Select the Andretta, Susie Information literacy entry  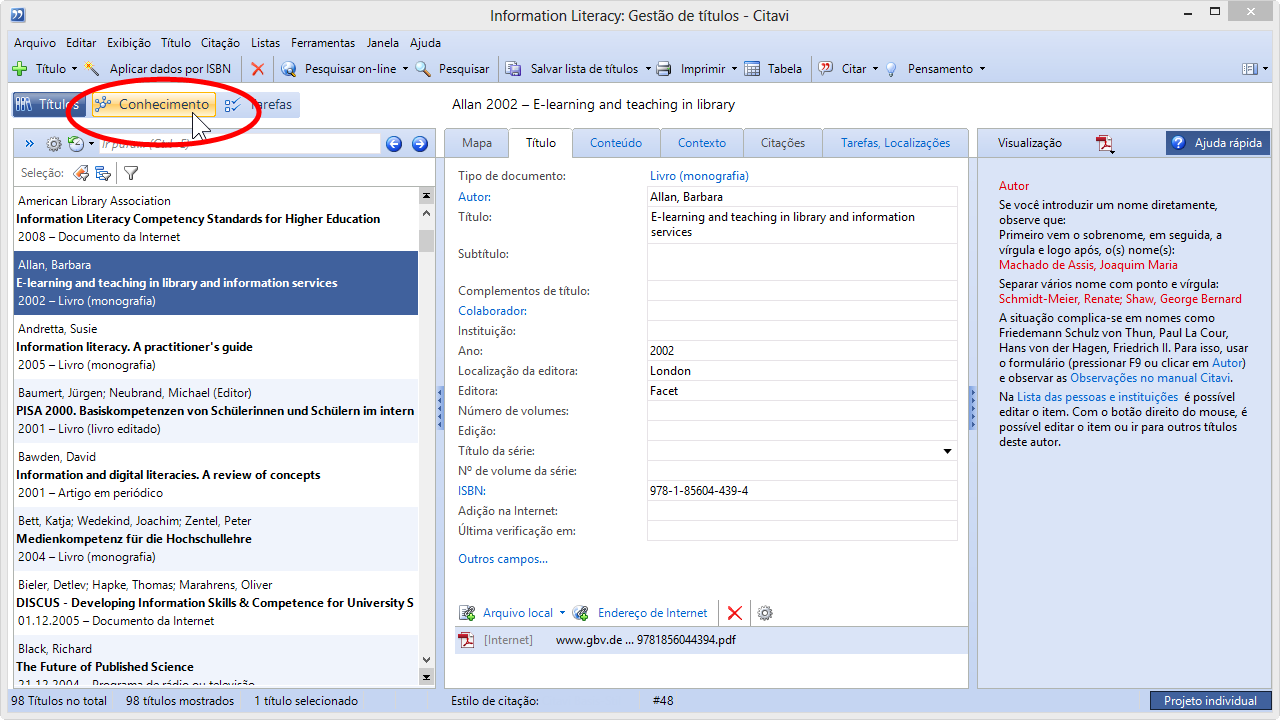[x=216, y=347]
